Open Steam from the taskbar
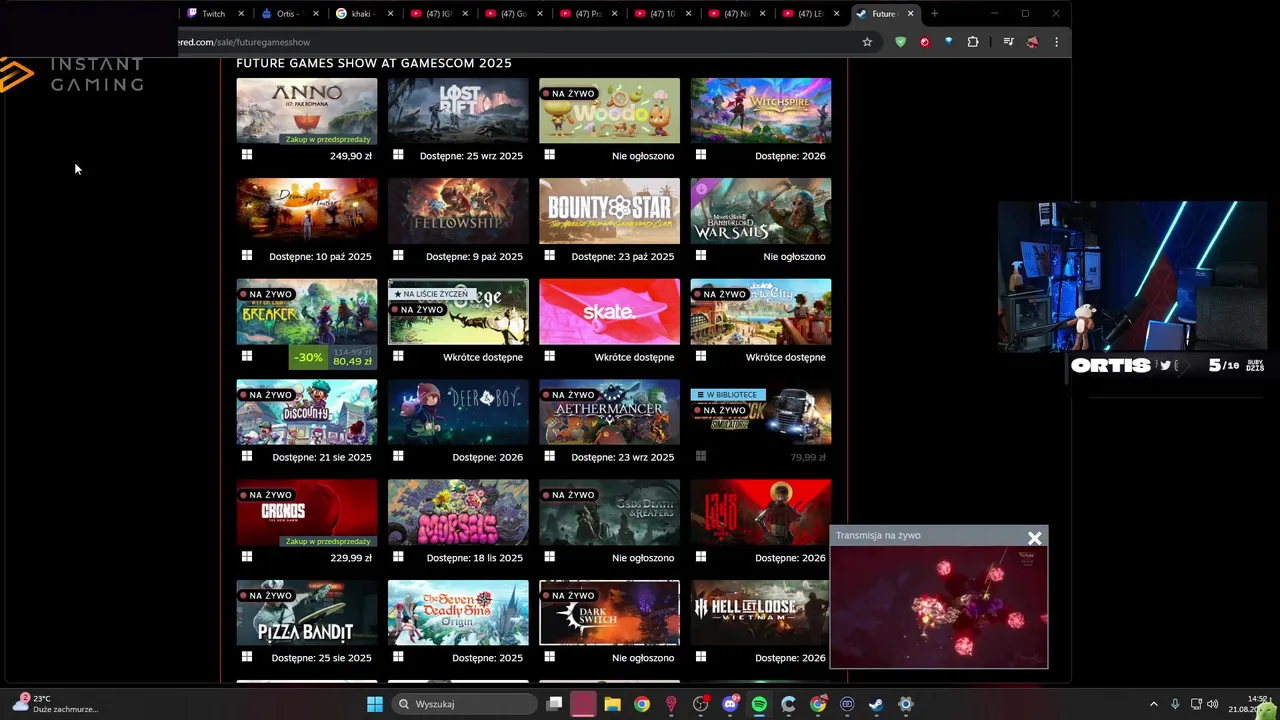 [x=876, y=704]
